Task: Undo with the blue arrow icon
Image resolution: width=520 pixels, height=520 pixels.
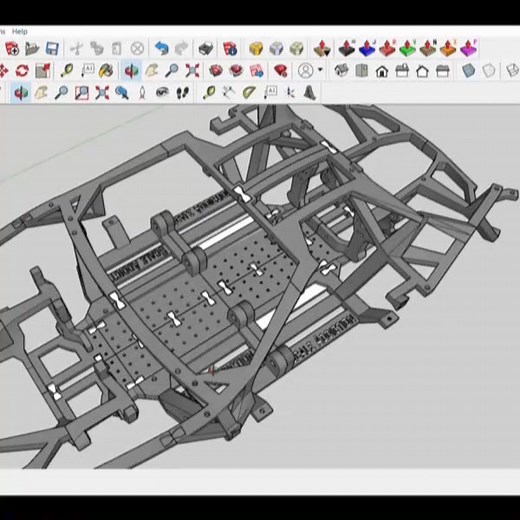Action: click(161, 49)
